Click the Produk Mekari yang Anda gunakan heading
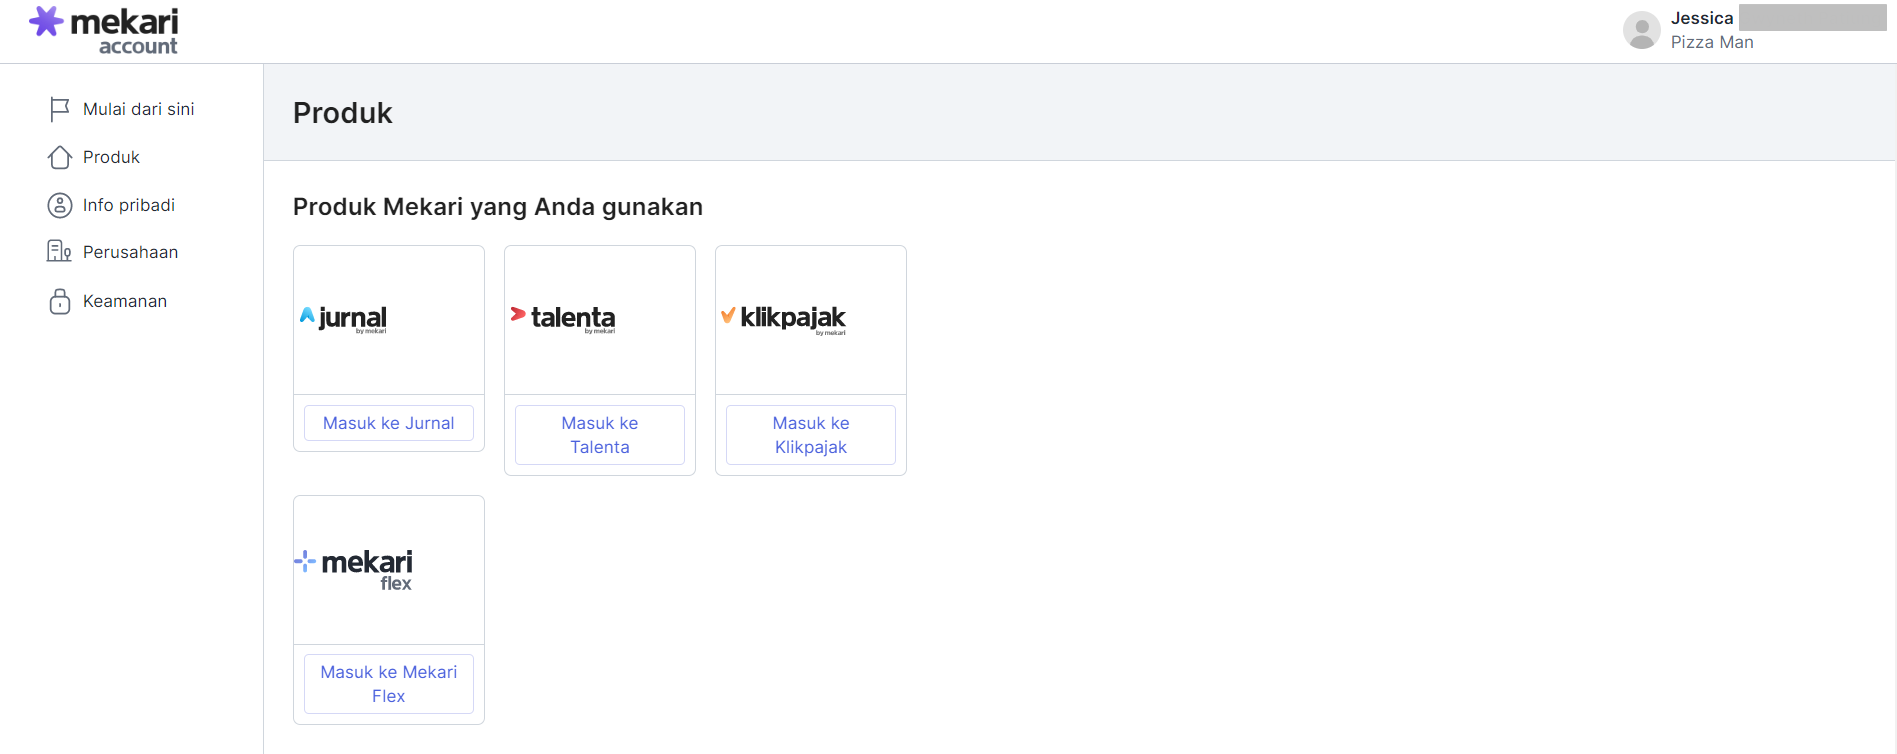The height and width of the screenshot is (754, 1897). coord(498,207)
